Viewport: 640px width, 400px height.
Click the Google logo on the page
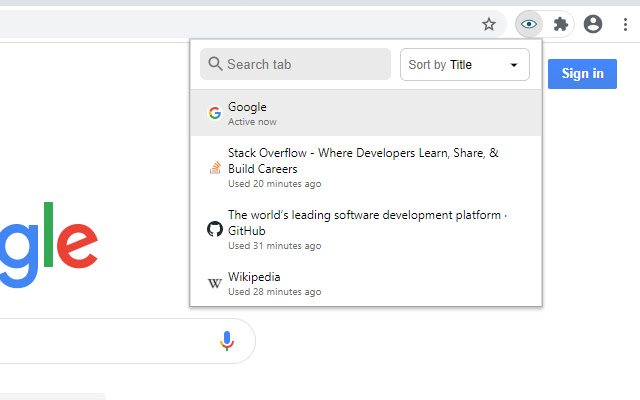[x=49, y=245]
